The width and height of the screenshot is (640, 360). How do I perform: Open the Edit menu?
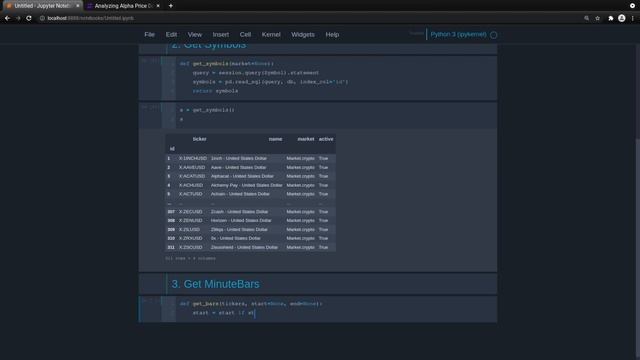(171, 35)
